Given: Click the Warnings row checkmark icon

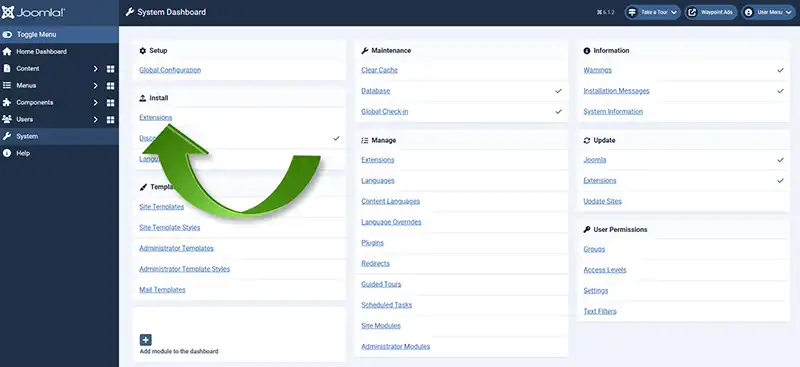Looking at the screenshot, I should 780,70.
